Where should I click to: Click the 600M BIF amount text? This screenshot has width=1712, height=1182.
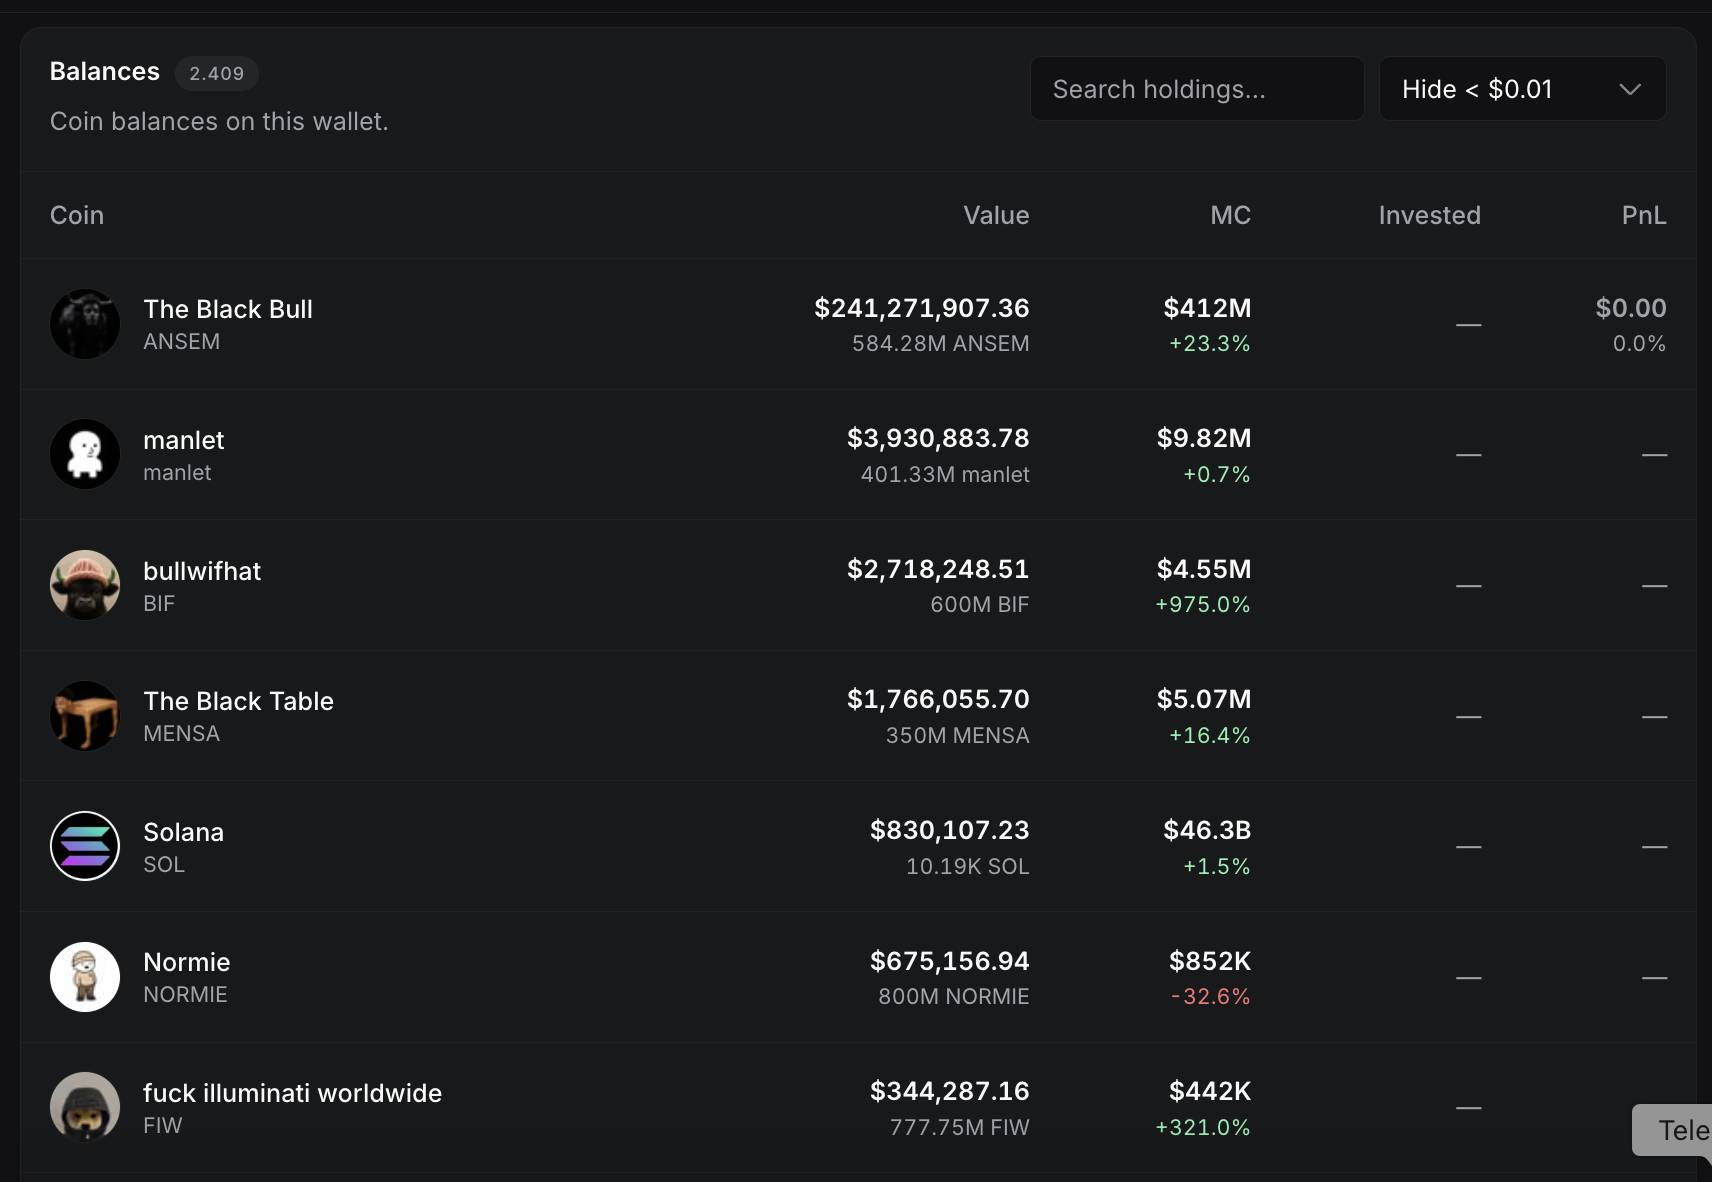click(x=980, y=604)
